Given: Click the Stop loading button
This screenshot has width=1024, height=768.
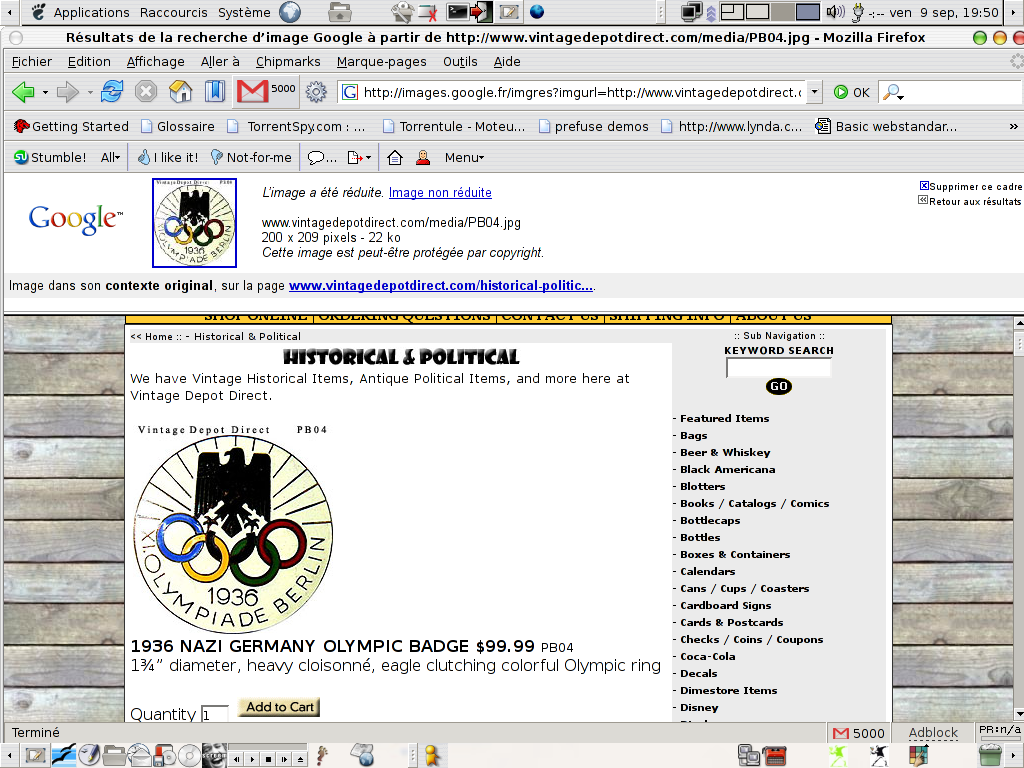Looking at the screenshot, I should point(146,91).
